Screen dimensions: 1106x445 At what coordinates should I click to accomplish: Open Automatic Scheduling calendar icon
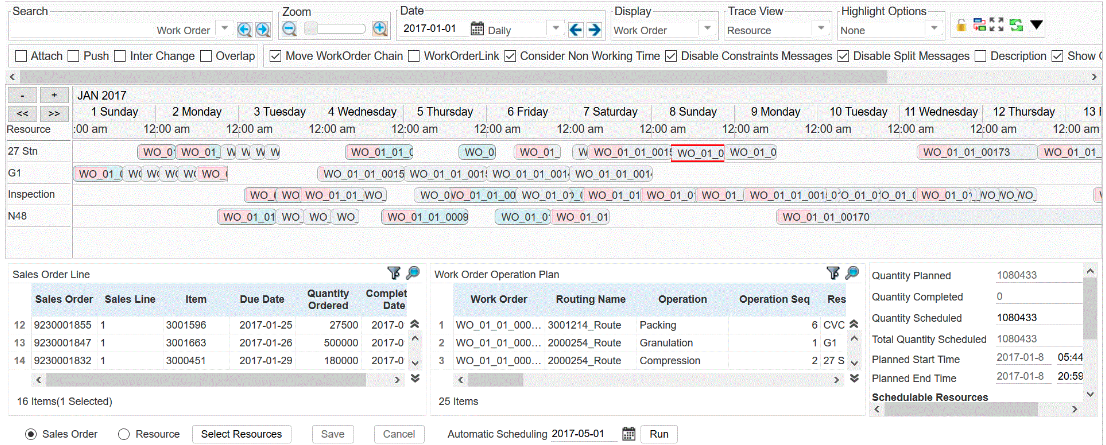point(629,434)
